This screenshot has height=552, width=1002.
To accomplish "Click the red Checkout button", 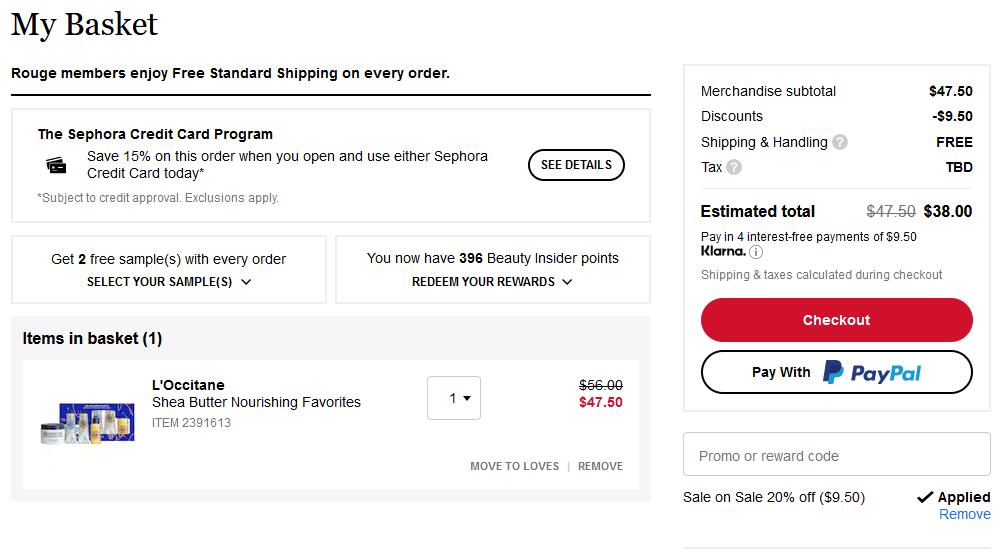I will [x=836, y=320].
